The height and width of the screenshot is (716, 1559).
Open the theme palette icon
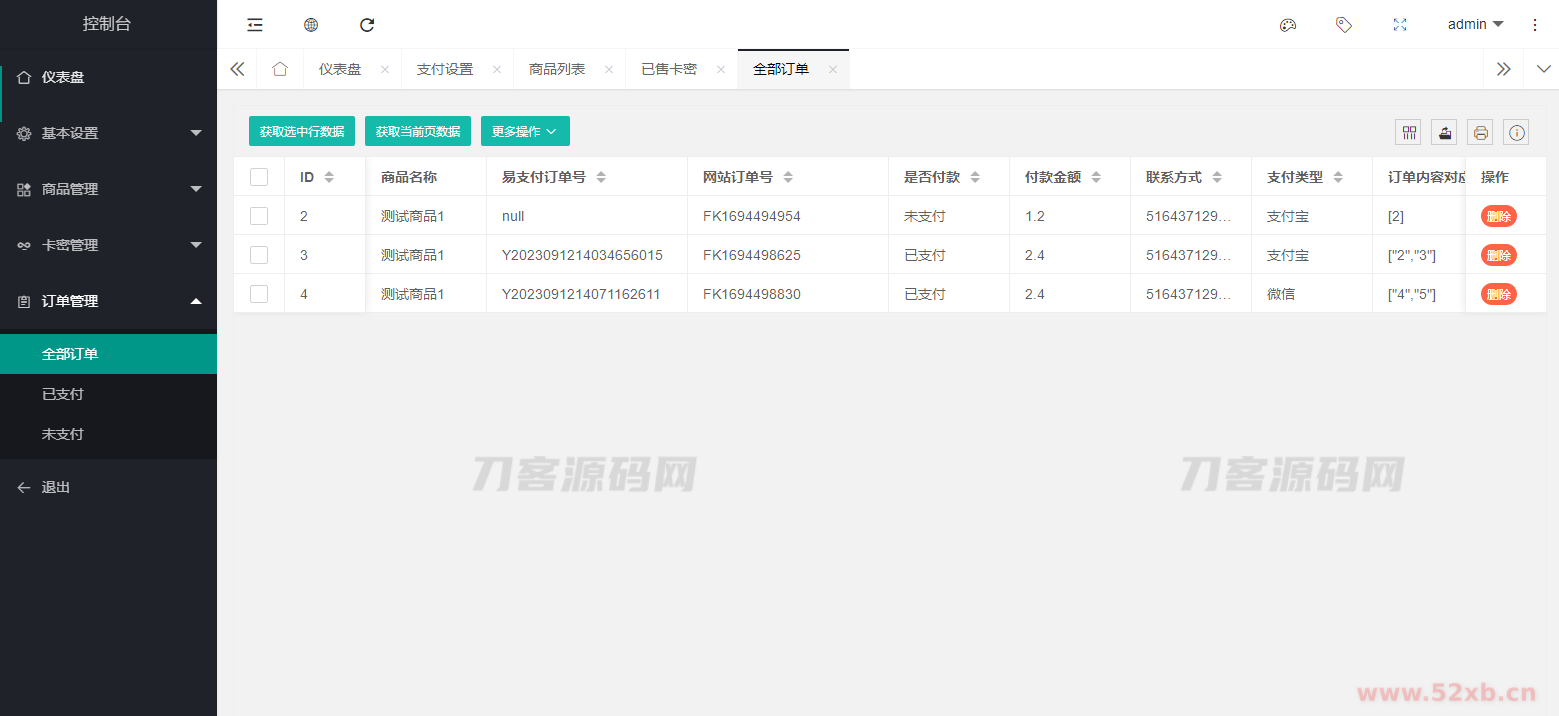click(1288, 25)
